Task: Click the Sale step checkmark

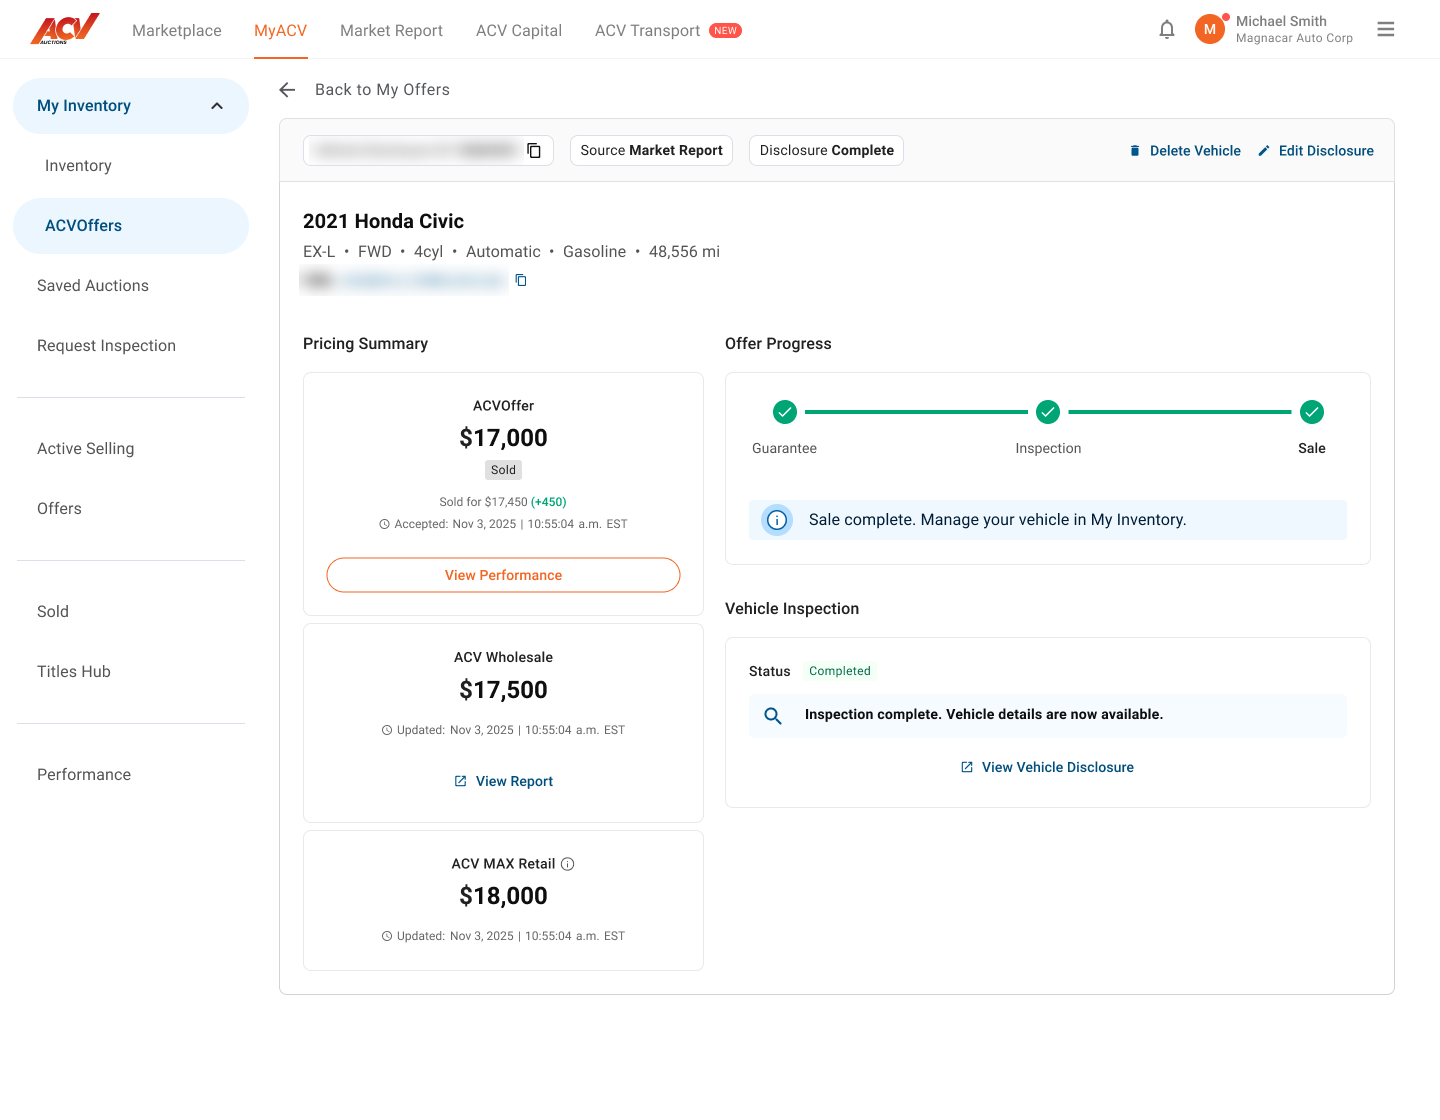Action: click(x=1312, y=412)
